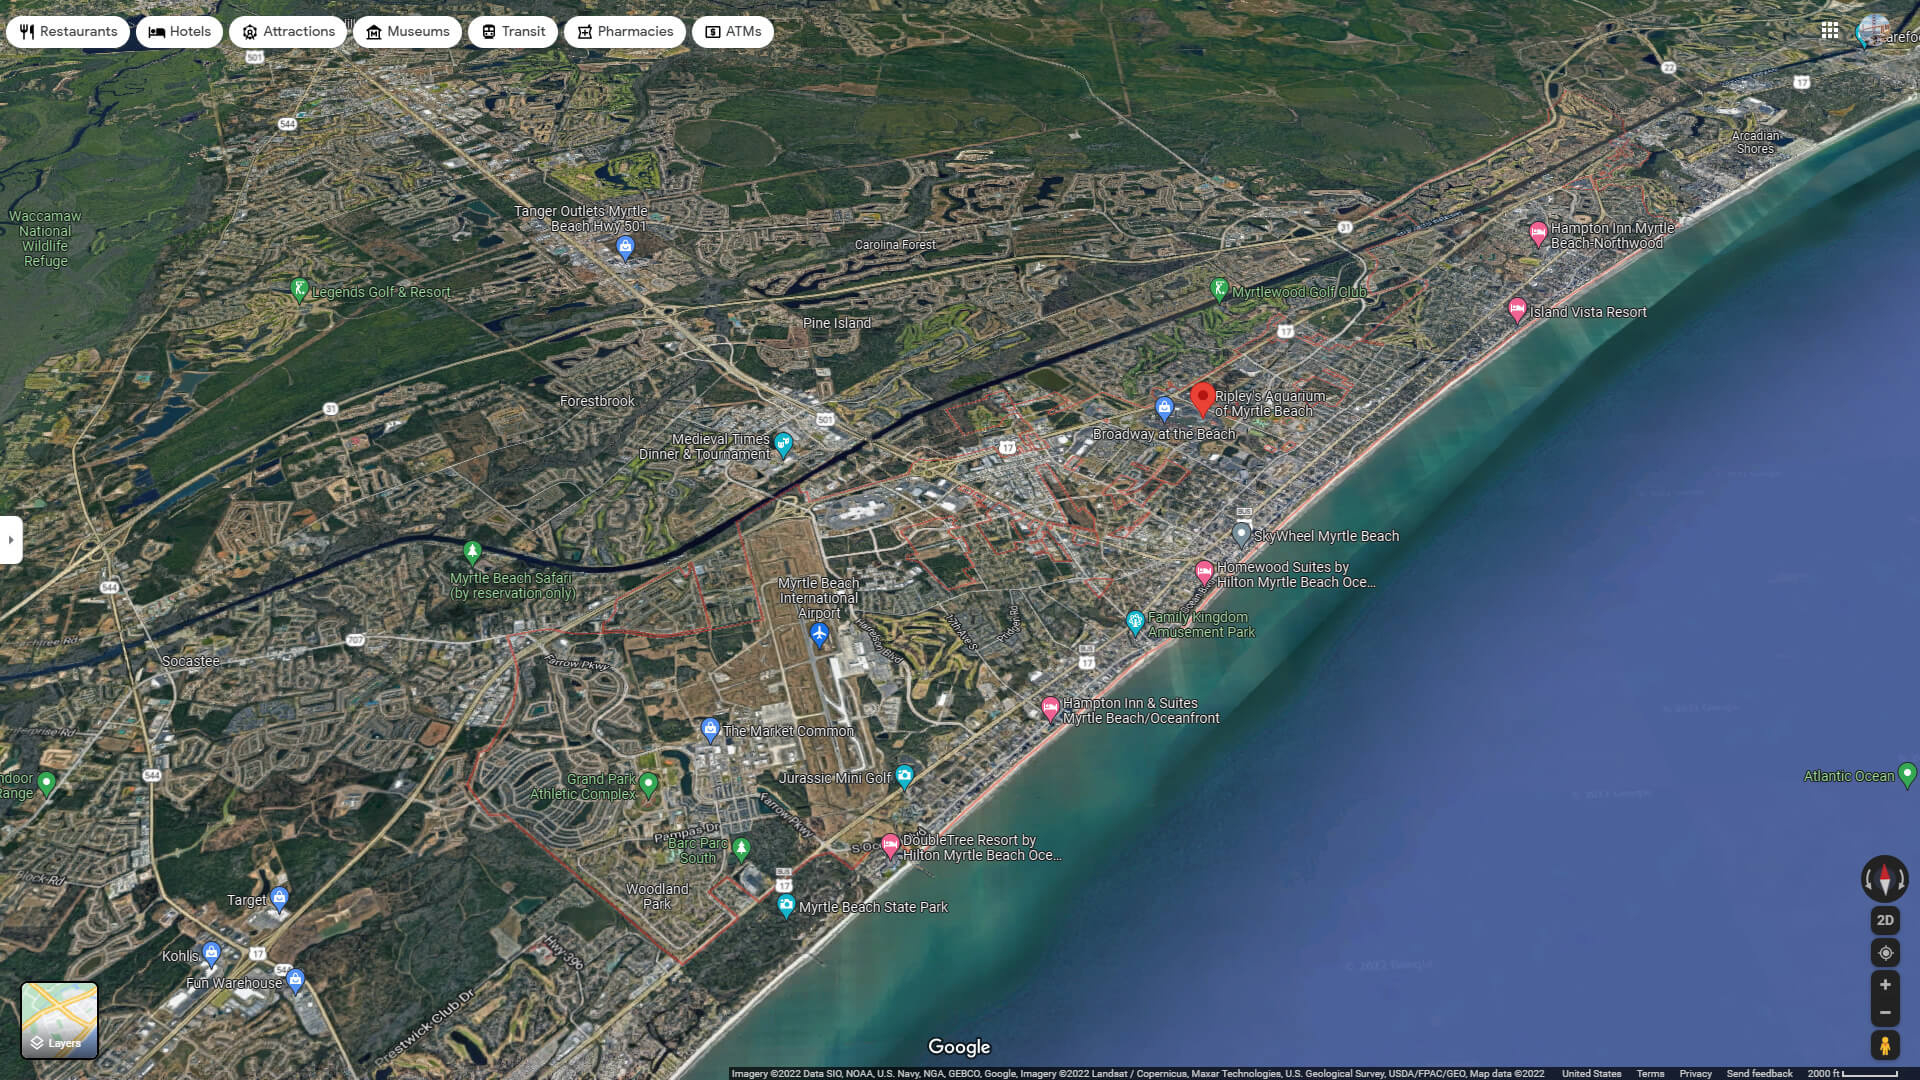This screenshot has height=1080, width=1920.
Task: Reset the compass to face north
Action: (1884, 879)
